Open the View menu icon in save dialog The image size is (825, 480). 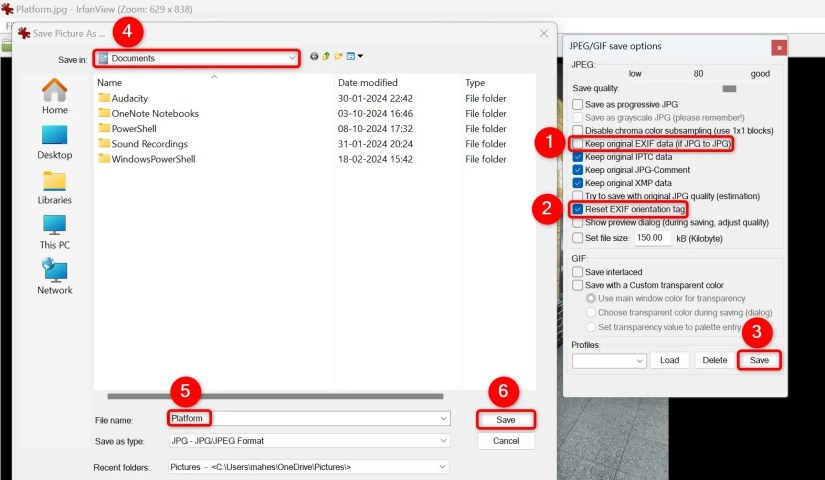(355, 56)
